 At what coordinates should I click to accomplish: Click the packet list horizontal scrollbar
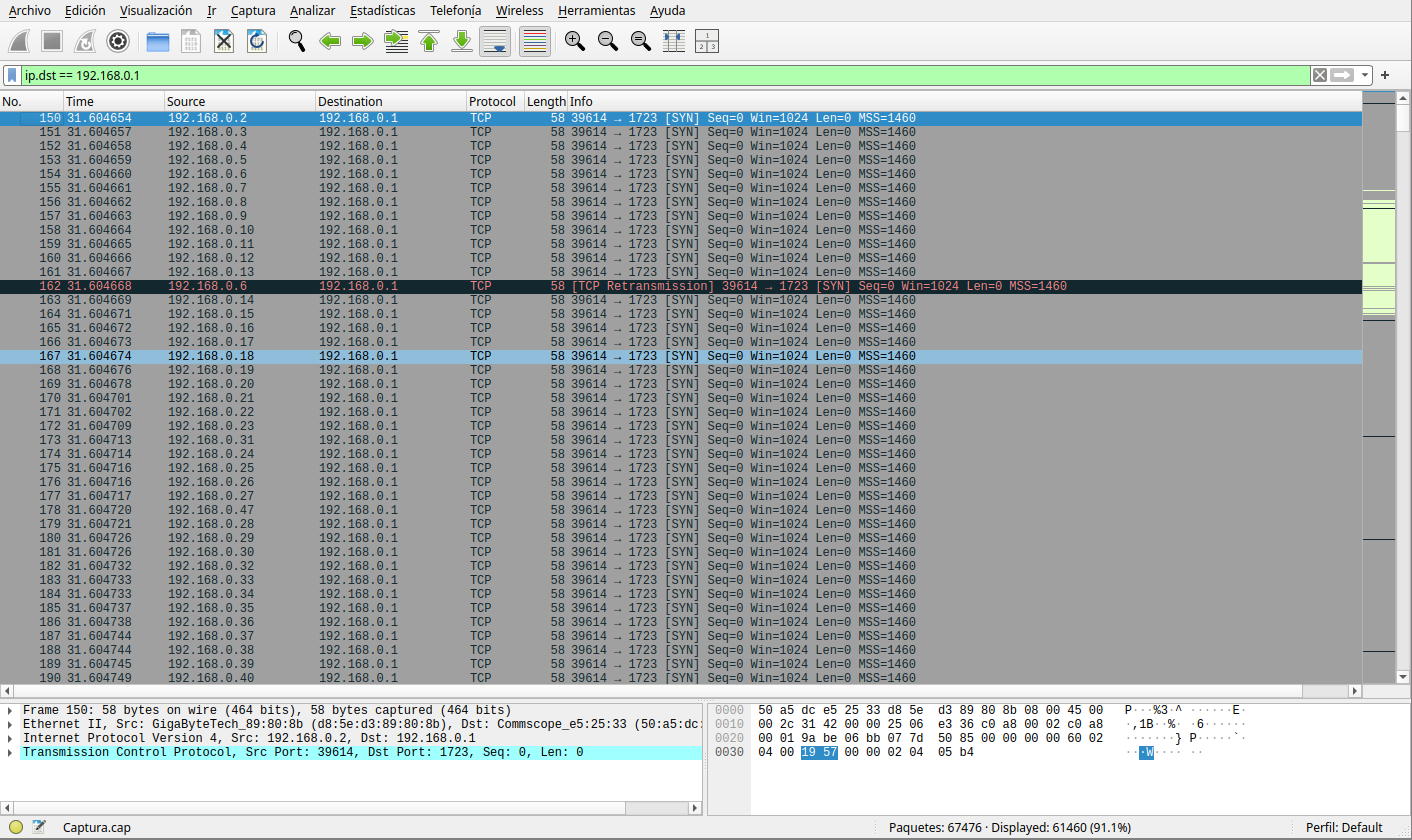pos(681,691)
